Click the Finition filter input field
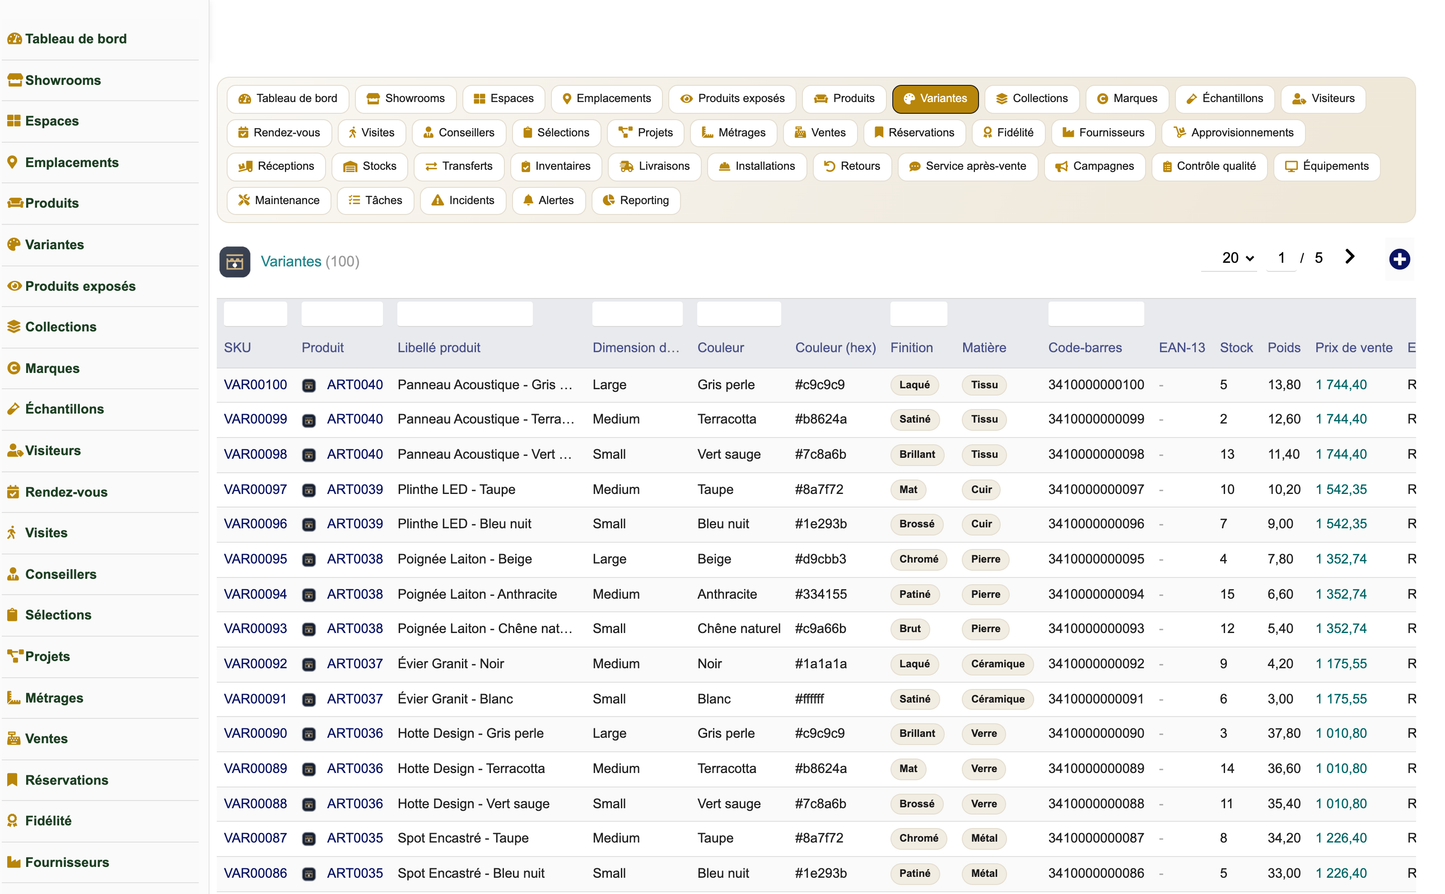The width and height of the screenshot is (1445, 894). coord(919,314)
